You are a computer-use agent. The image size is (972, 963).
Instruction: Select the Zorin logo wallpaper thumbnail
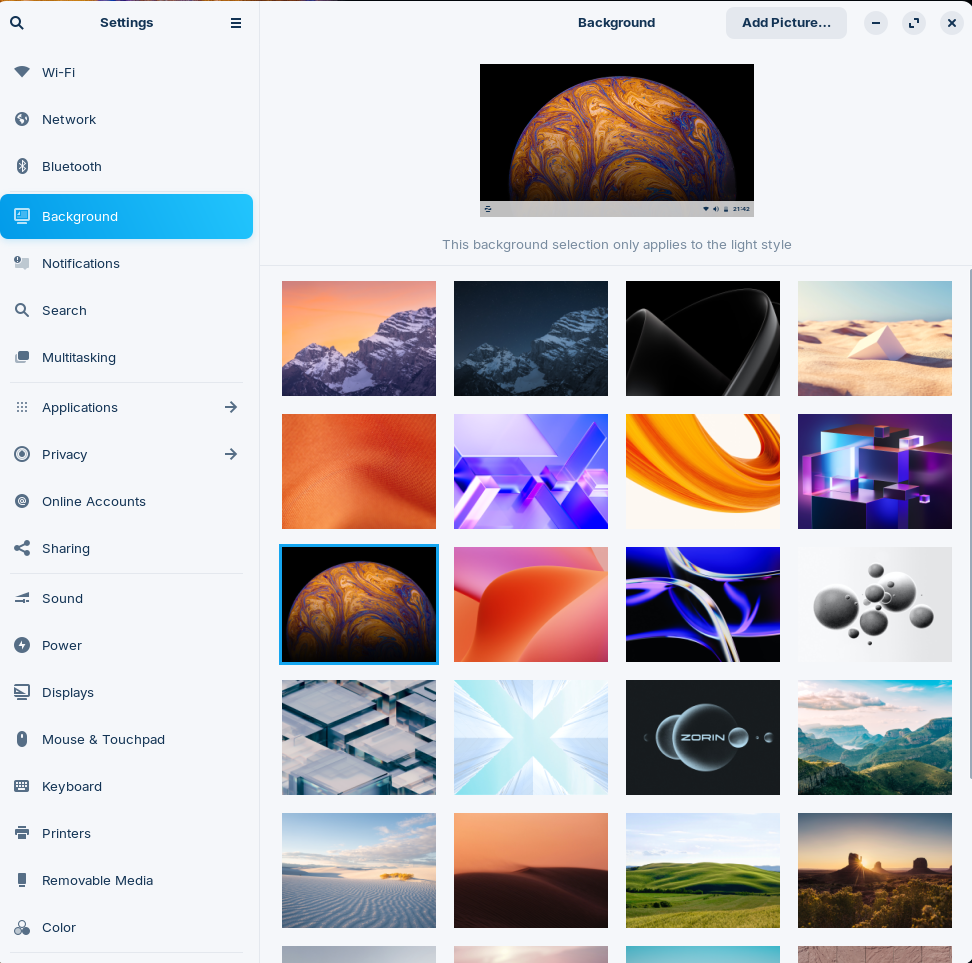[x=703, y=738]
